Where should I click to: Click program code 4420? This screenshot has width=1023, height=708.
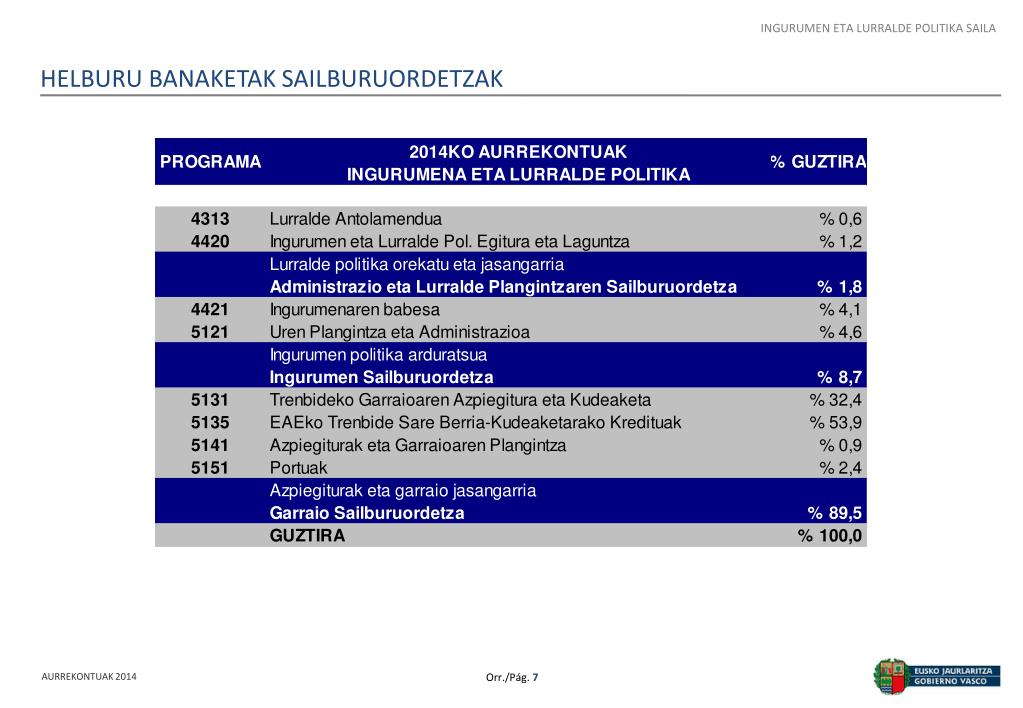[x=210, y=241]
